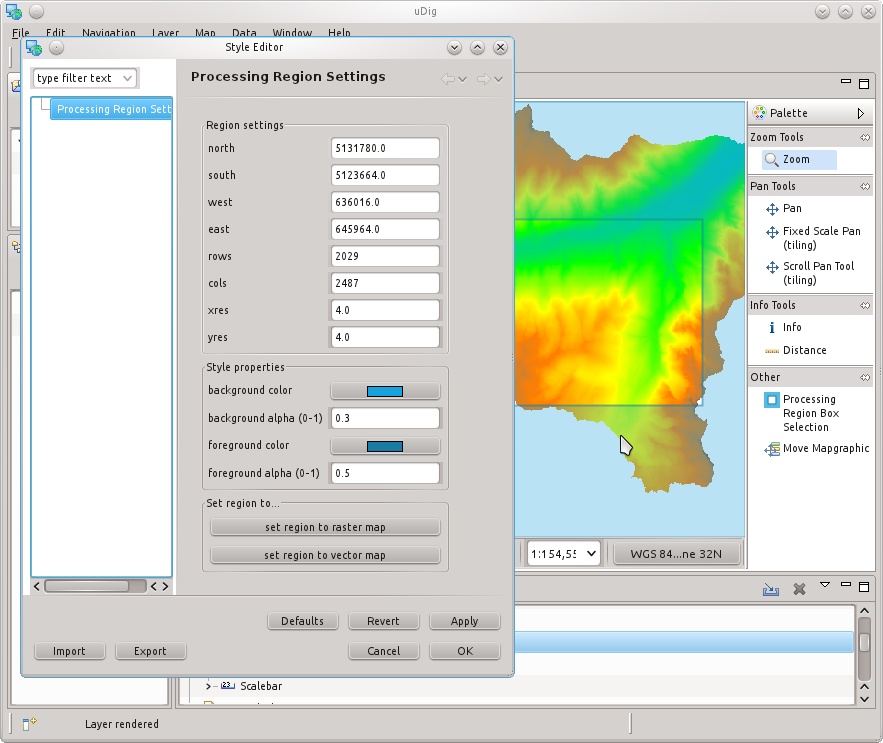Click the tree panel horizontal scrollbar thumb
The width and height of the screenshot is (883, 743).
pos(87,586)
